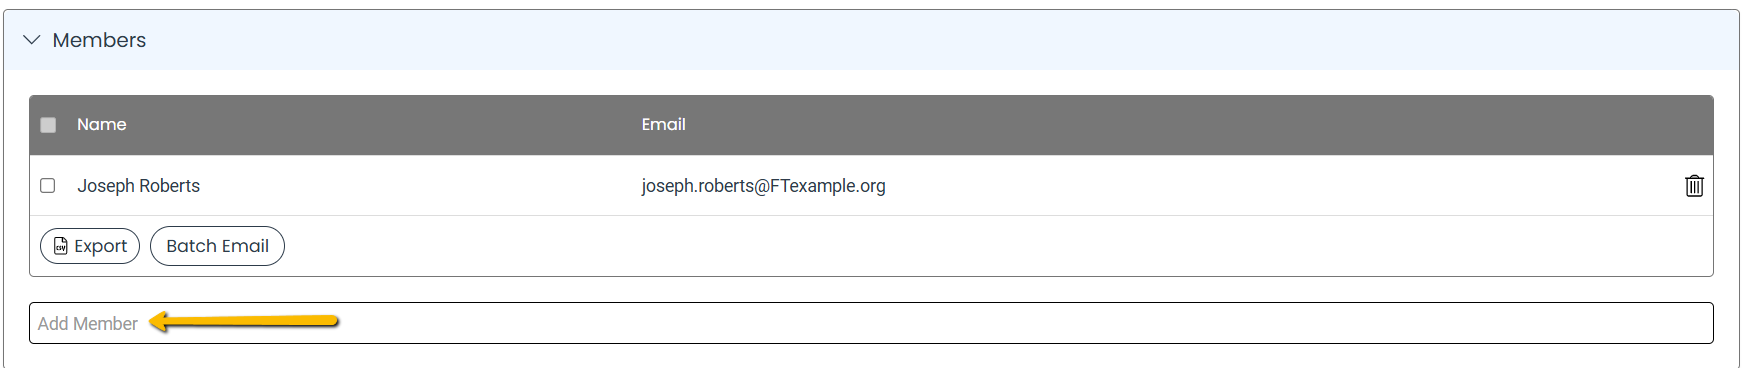Delete Joseph Roberts using the trash icon
This screenshot has width=1750, height=368.
(x=1694, y=186)
